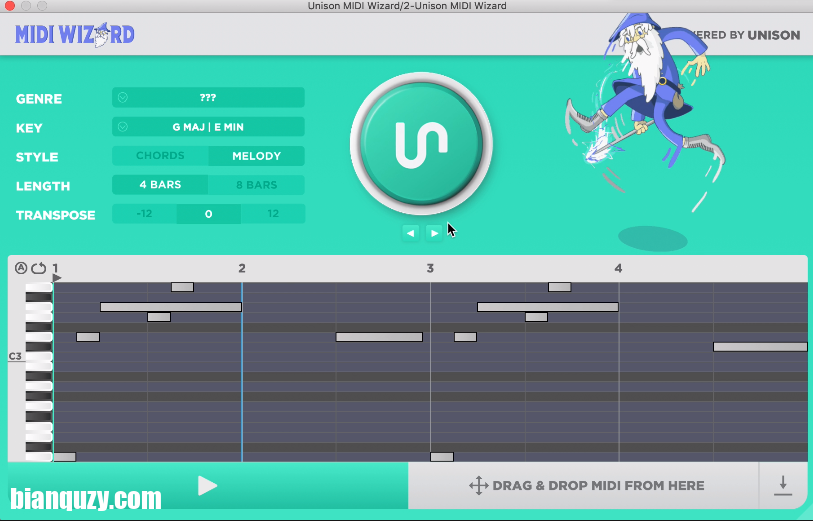813x521 pixels.
Task: Click the download MIDI arrow icon
Action: (x=783, y=486)
